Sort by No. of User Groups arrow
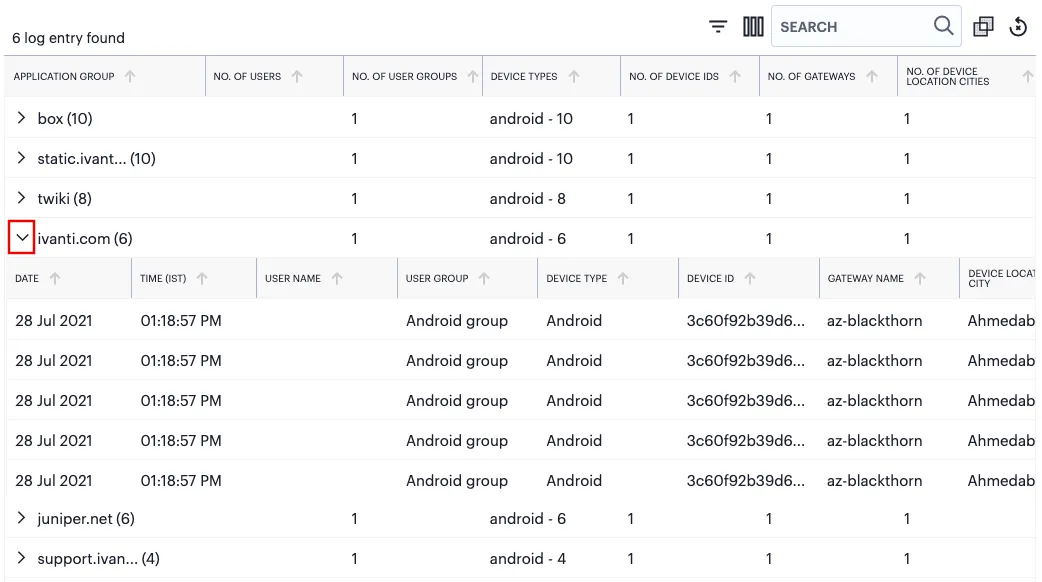This screenshot has height=582, width=1042. [472, 76]
